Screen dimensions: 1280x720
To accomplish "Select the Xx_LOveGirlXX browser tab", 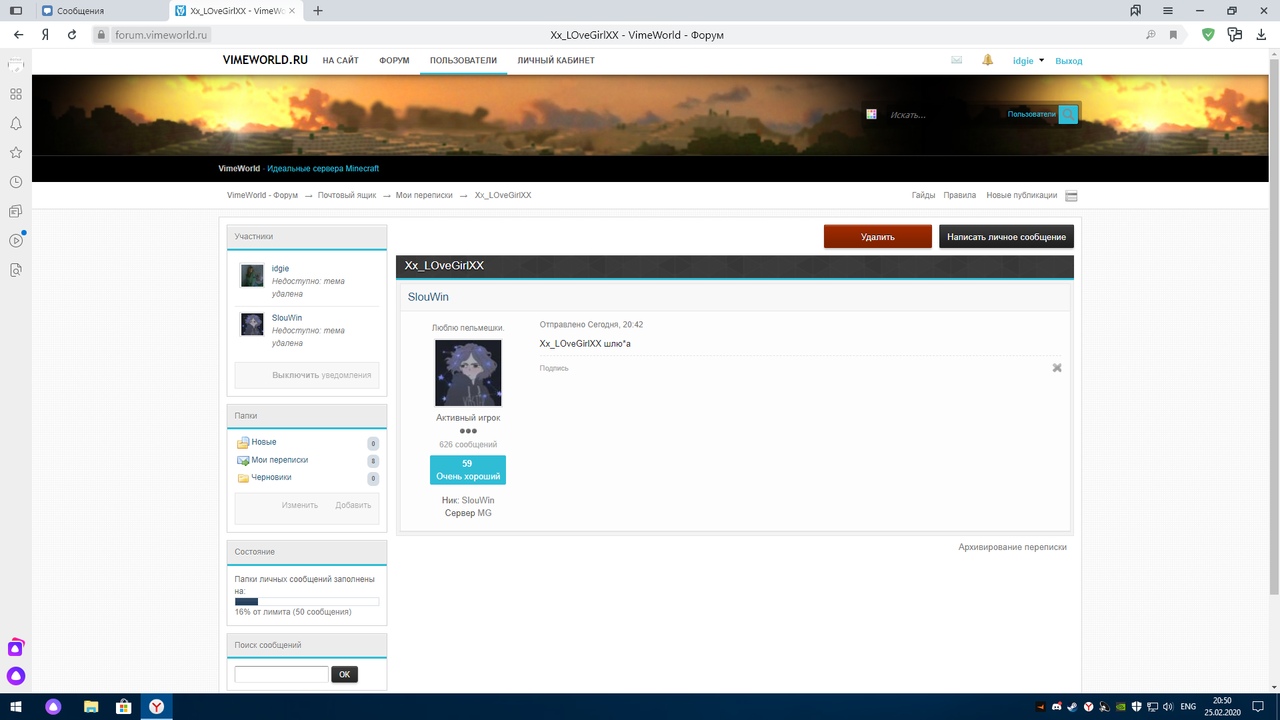I will (235, 11).
